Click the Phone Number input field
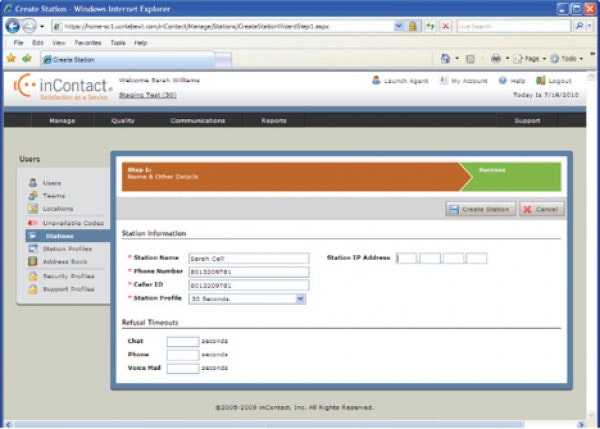Viewport: 600px width, 429px height. point(249,272)
